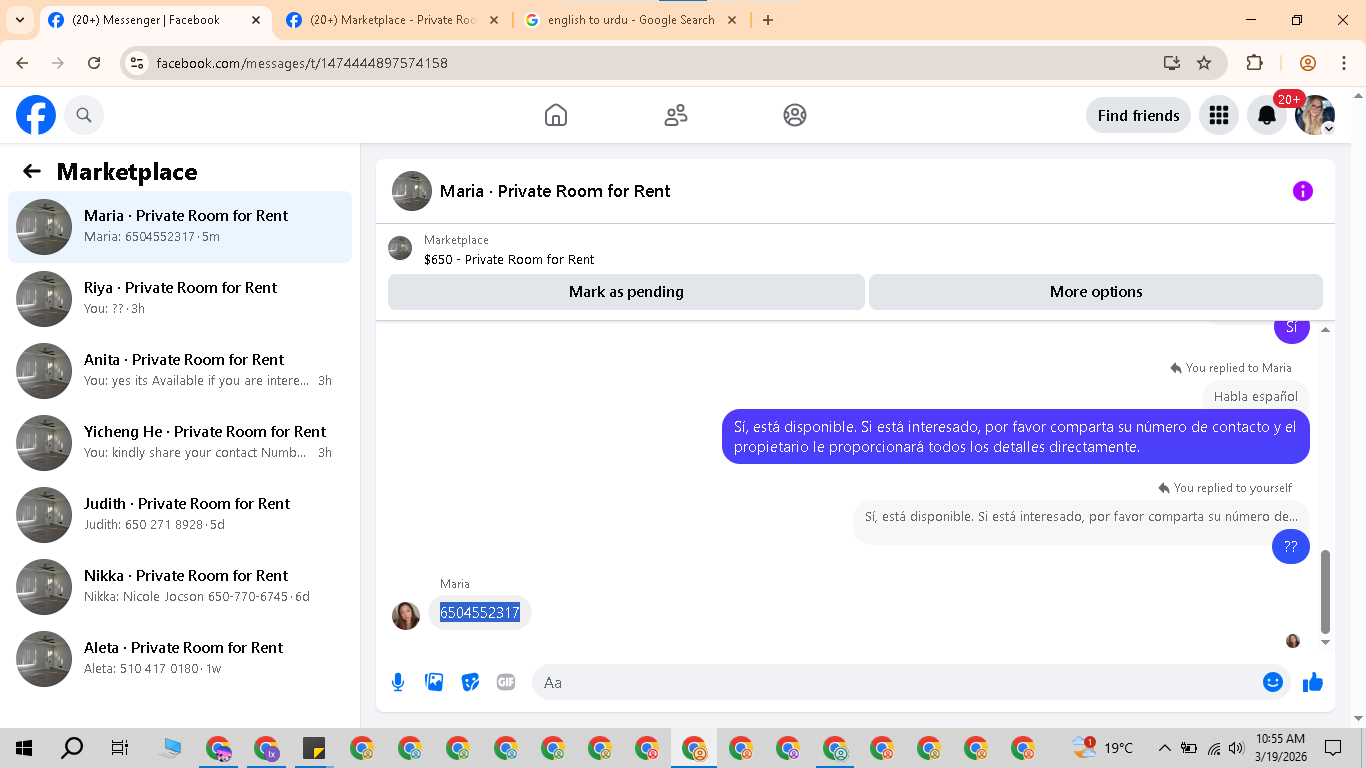Click the Find friends button
The image size is (1366, 768).
[1138, 115]
